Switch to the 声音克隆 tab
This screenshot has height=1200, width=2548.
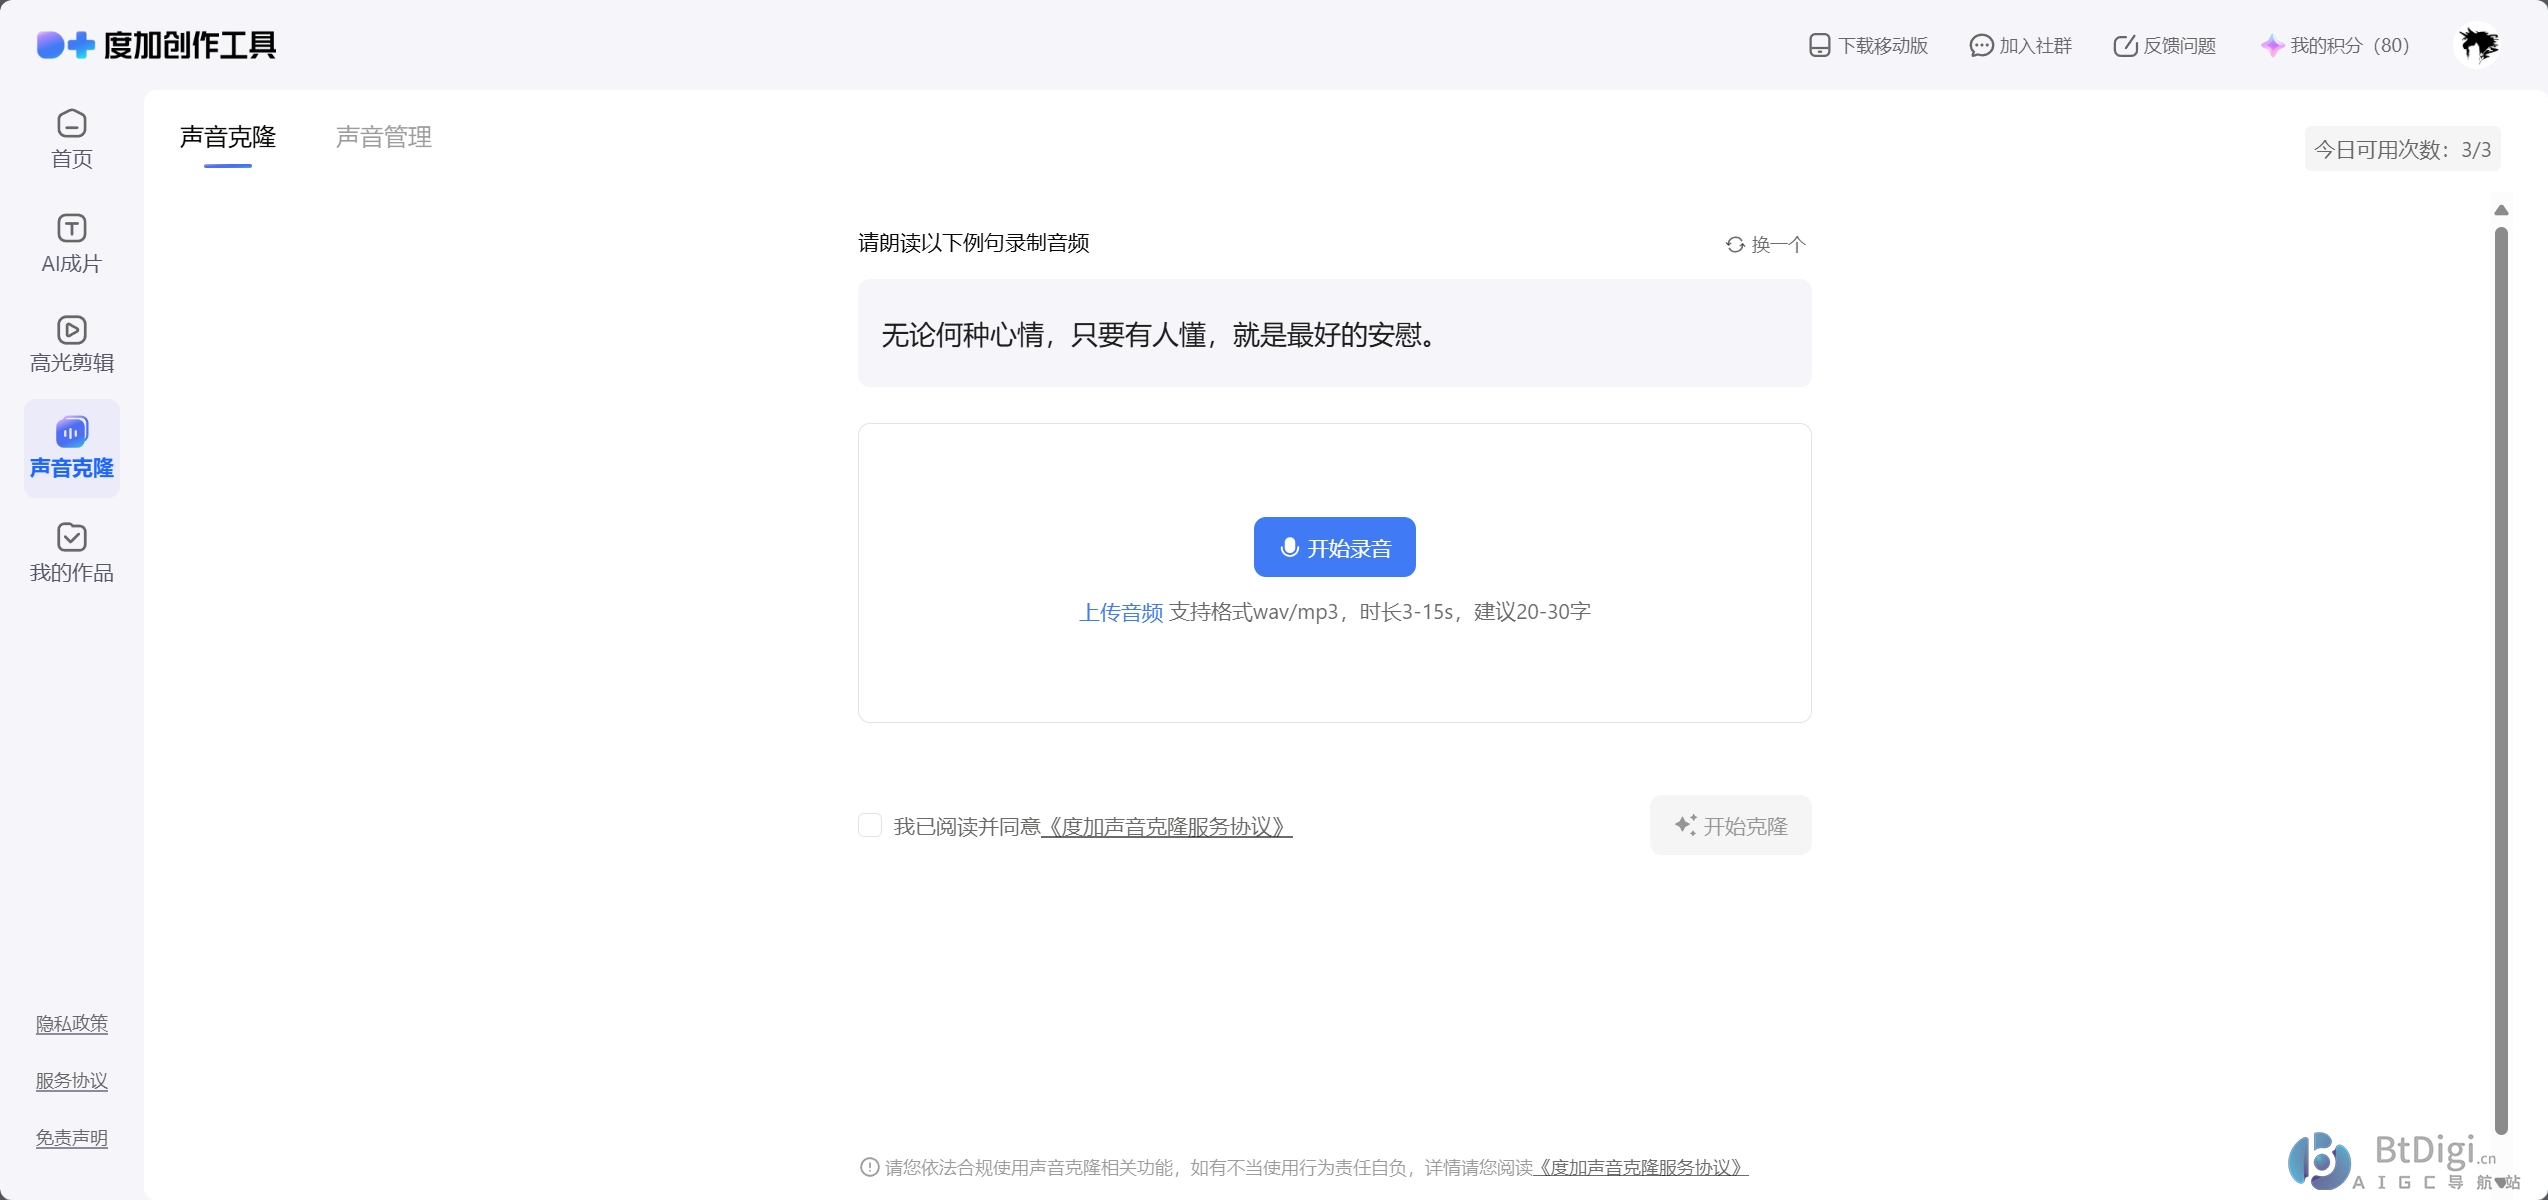click(227, 137)
